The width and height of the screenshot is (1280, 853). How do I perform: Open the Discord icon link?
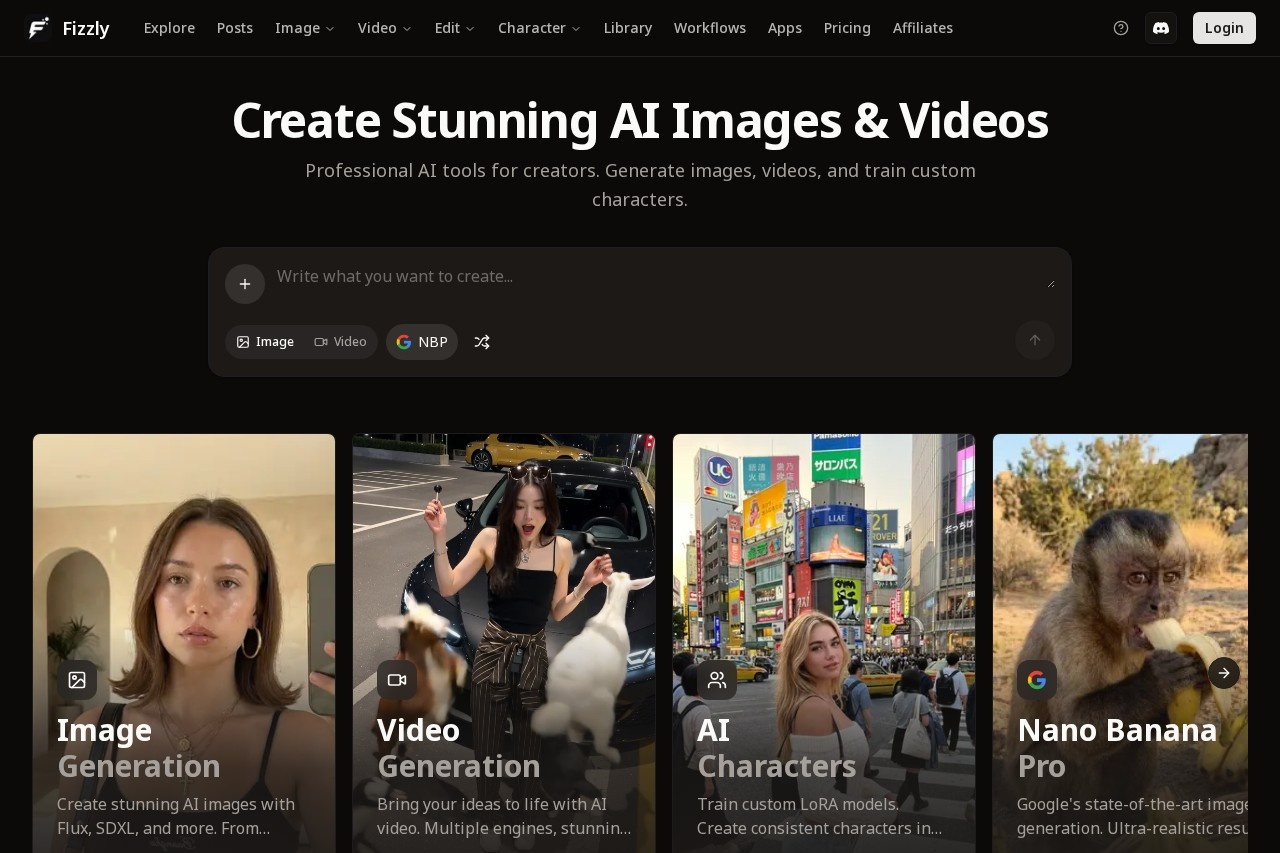point(1161,28)
